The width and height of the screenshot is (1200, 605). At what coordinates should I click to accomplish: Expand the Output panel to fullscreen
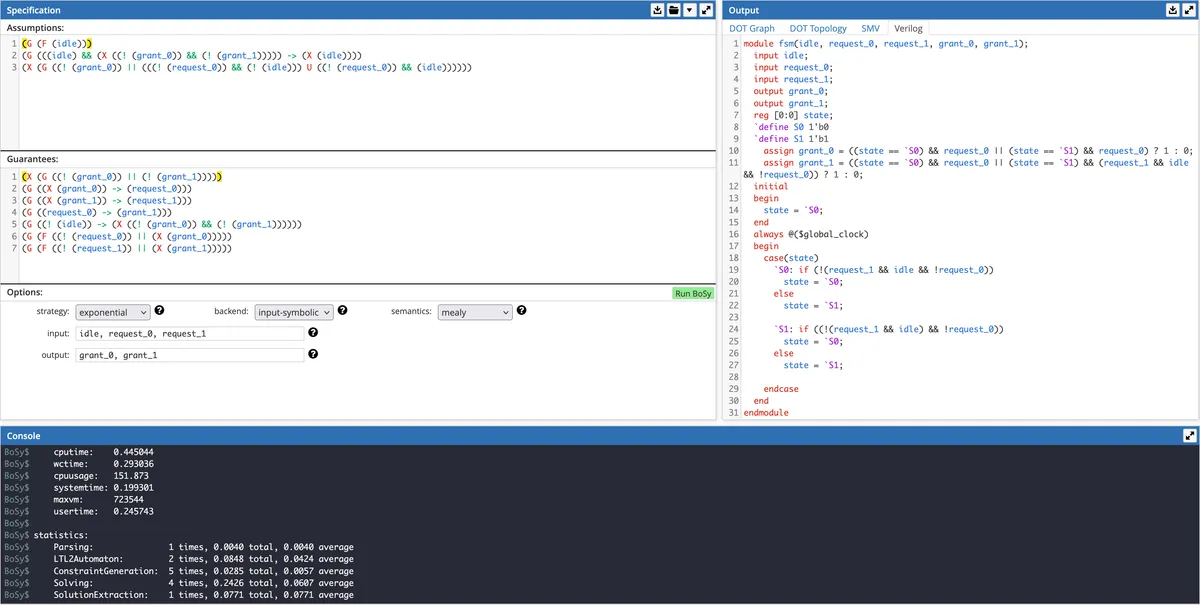click(1189, 9)
